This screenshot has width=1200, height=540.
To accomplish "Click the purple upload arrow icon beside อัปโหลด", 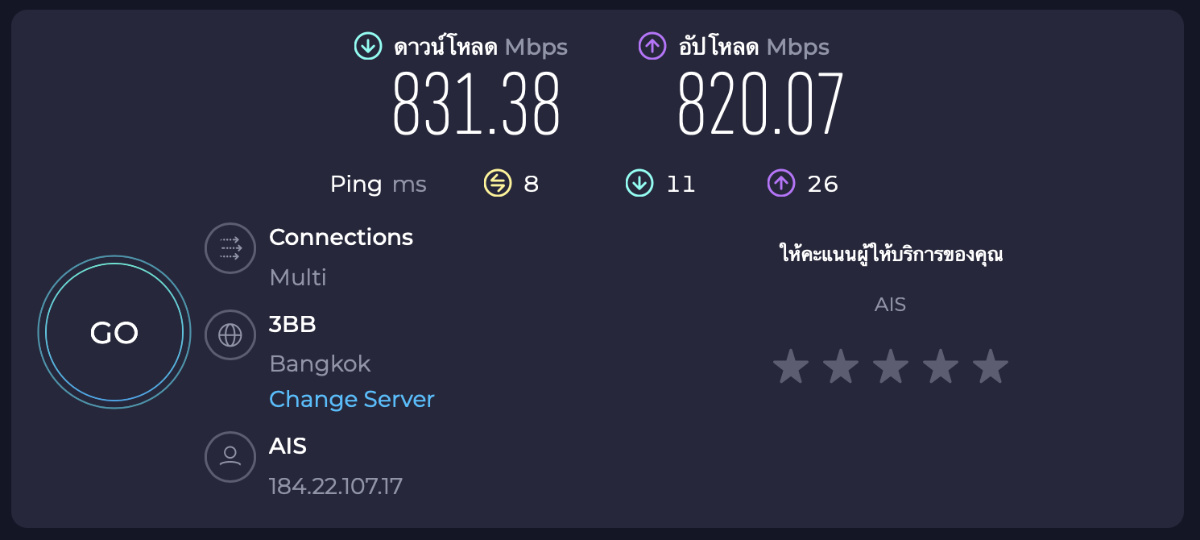I will pyautogui.click(x=652, y=46).
